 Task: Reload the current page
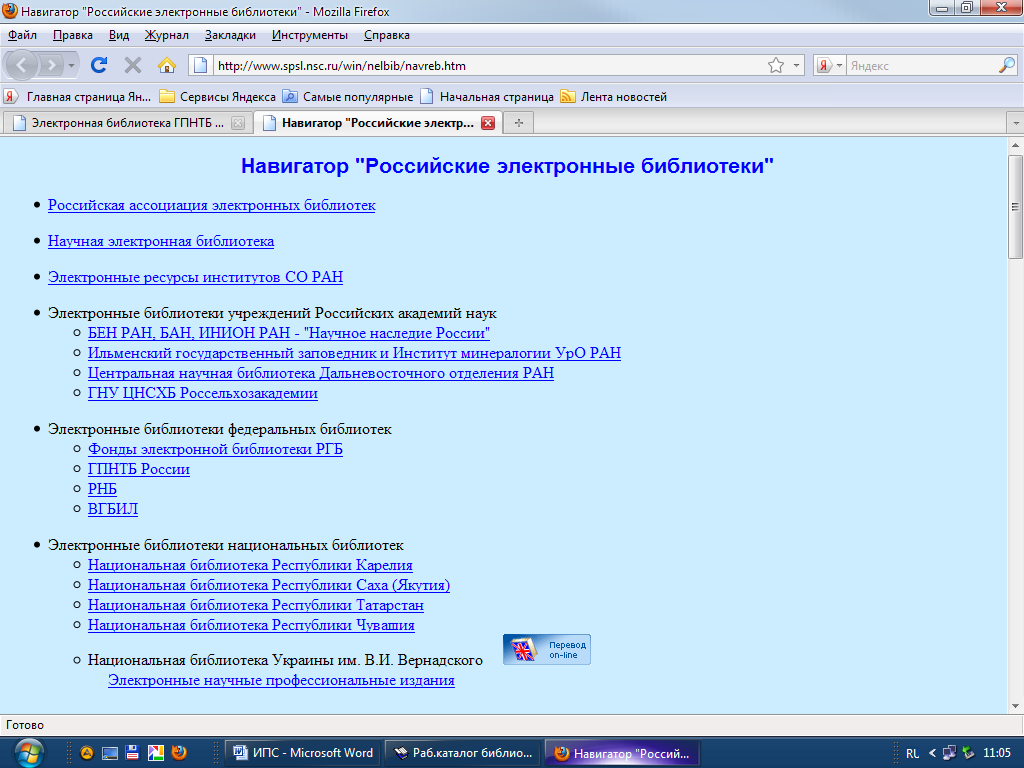pyautogui.click(x=99, y=65)
